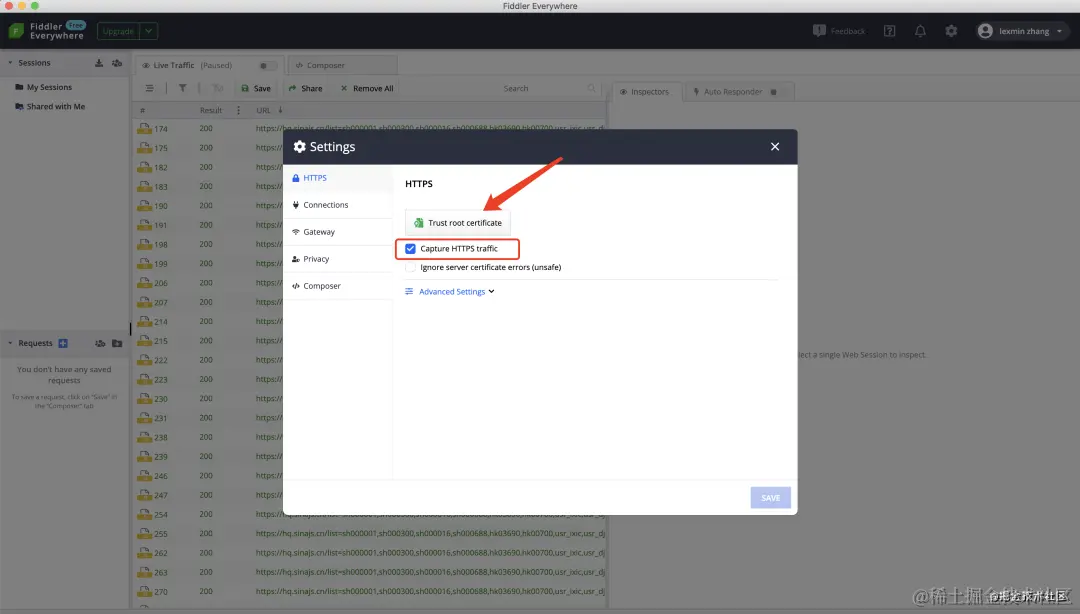Click the Save toolbar button

click(x=256, y=88)
